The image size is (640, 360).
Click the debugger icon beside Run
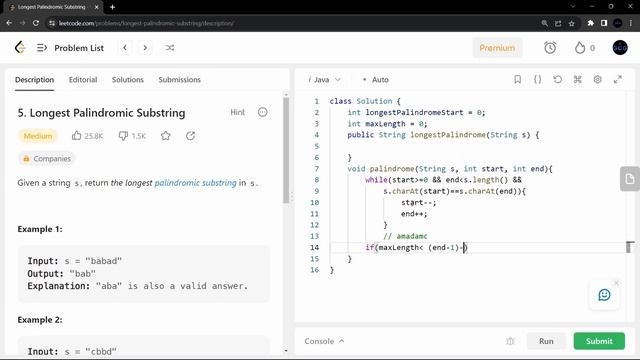tap(510, 341)
